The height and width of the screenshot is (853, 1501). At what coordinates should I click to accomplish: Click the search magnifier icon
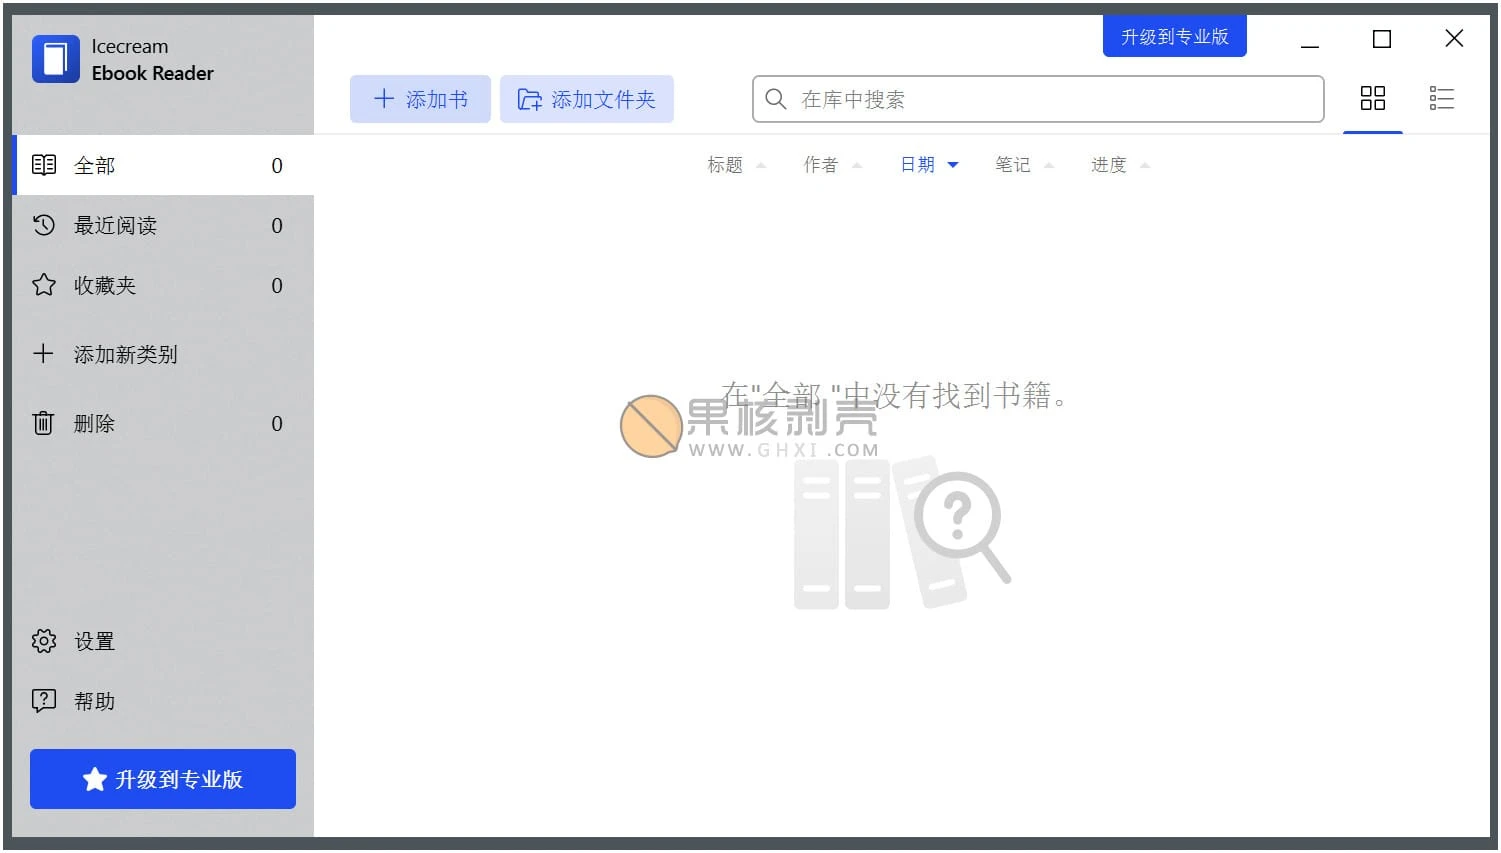tap(775, 99)
